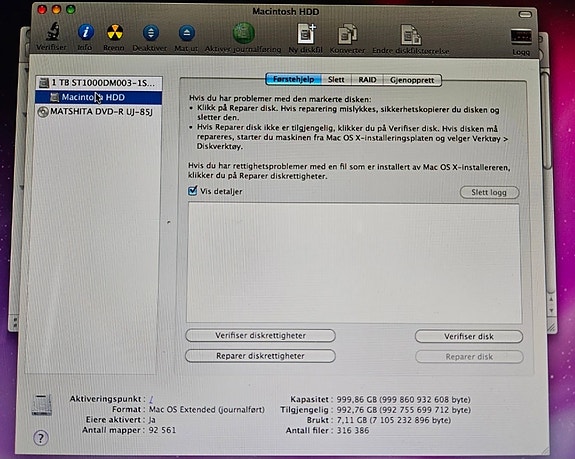Click the Konverter toolbar icon
This screenshot has height=459, width=575.
(347, 34)
